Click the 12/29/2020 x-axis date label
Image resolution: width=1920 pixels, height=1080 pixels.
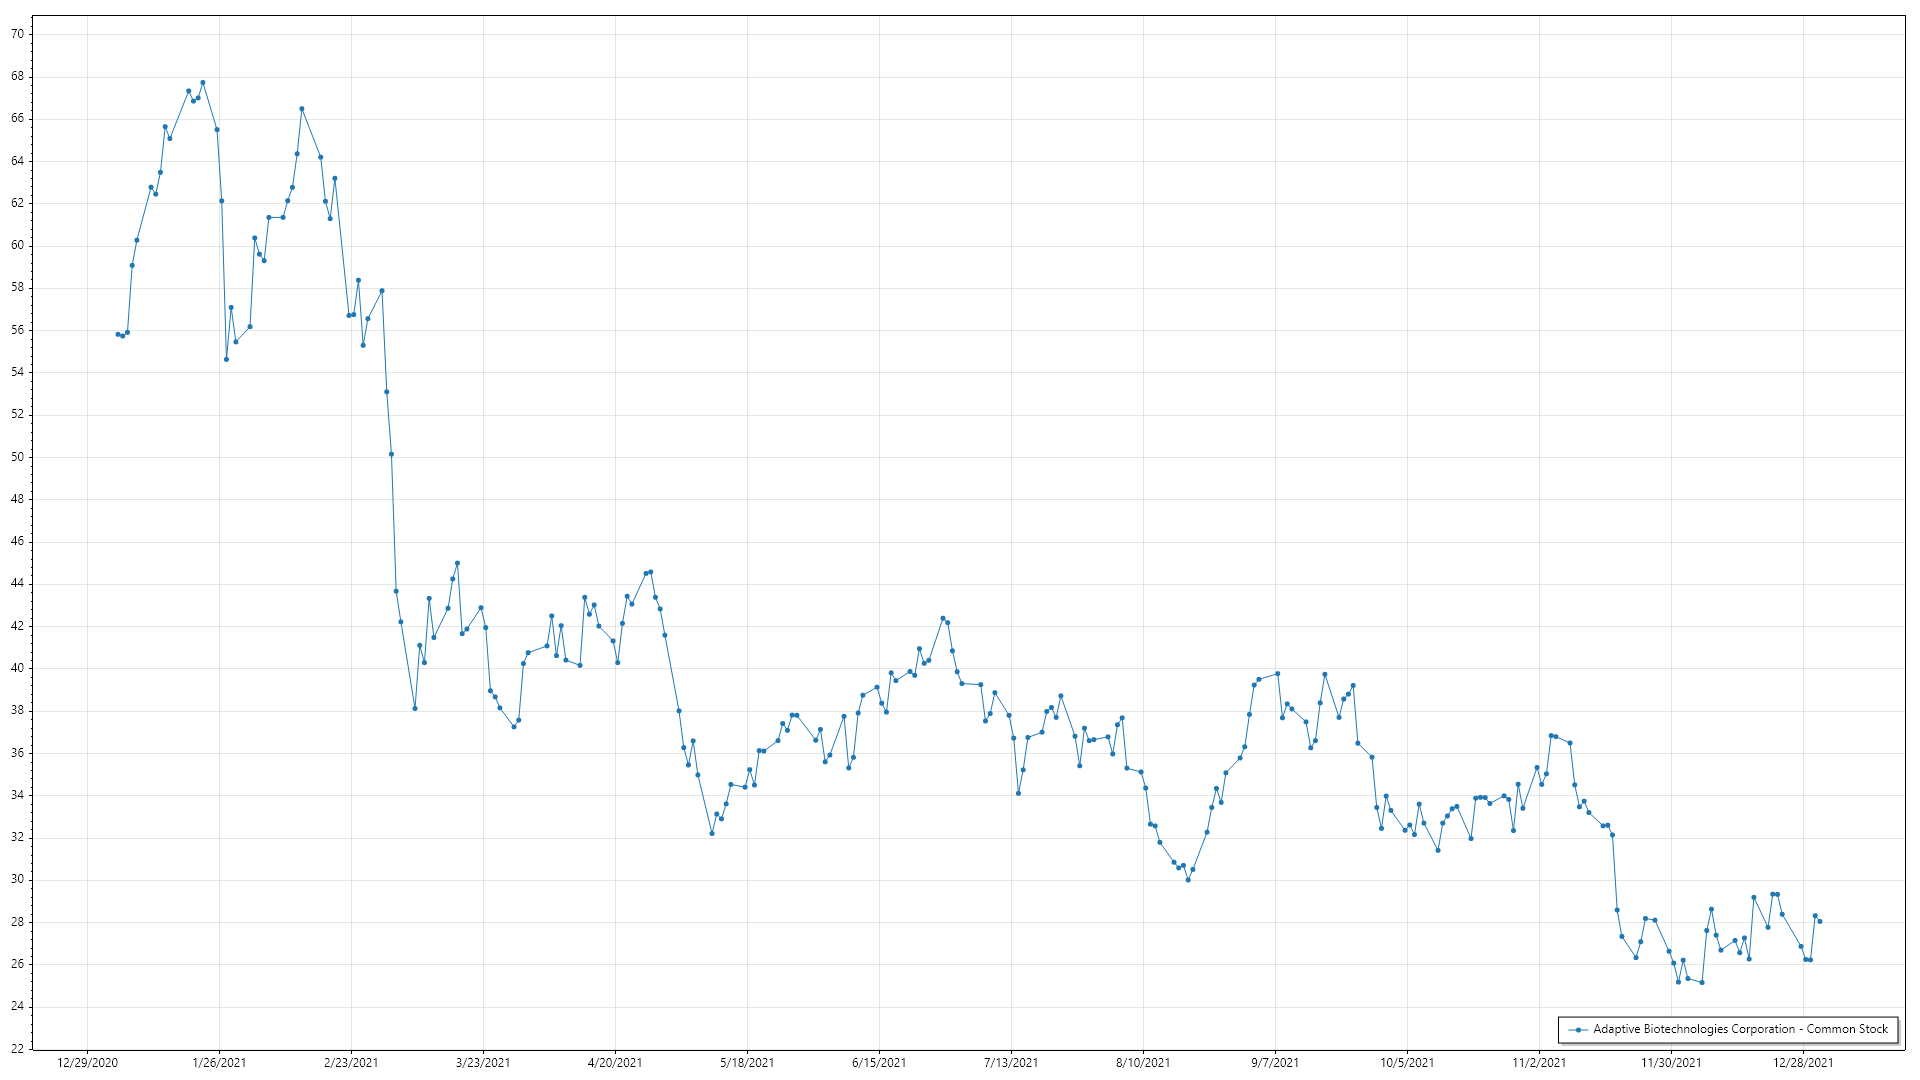click(87, 1062)
